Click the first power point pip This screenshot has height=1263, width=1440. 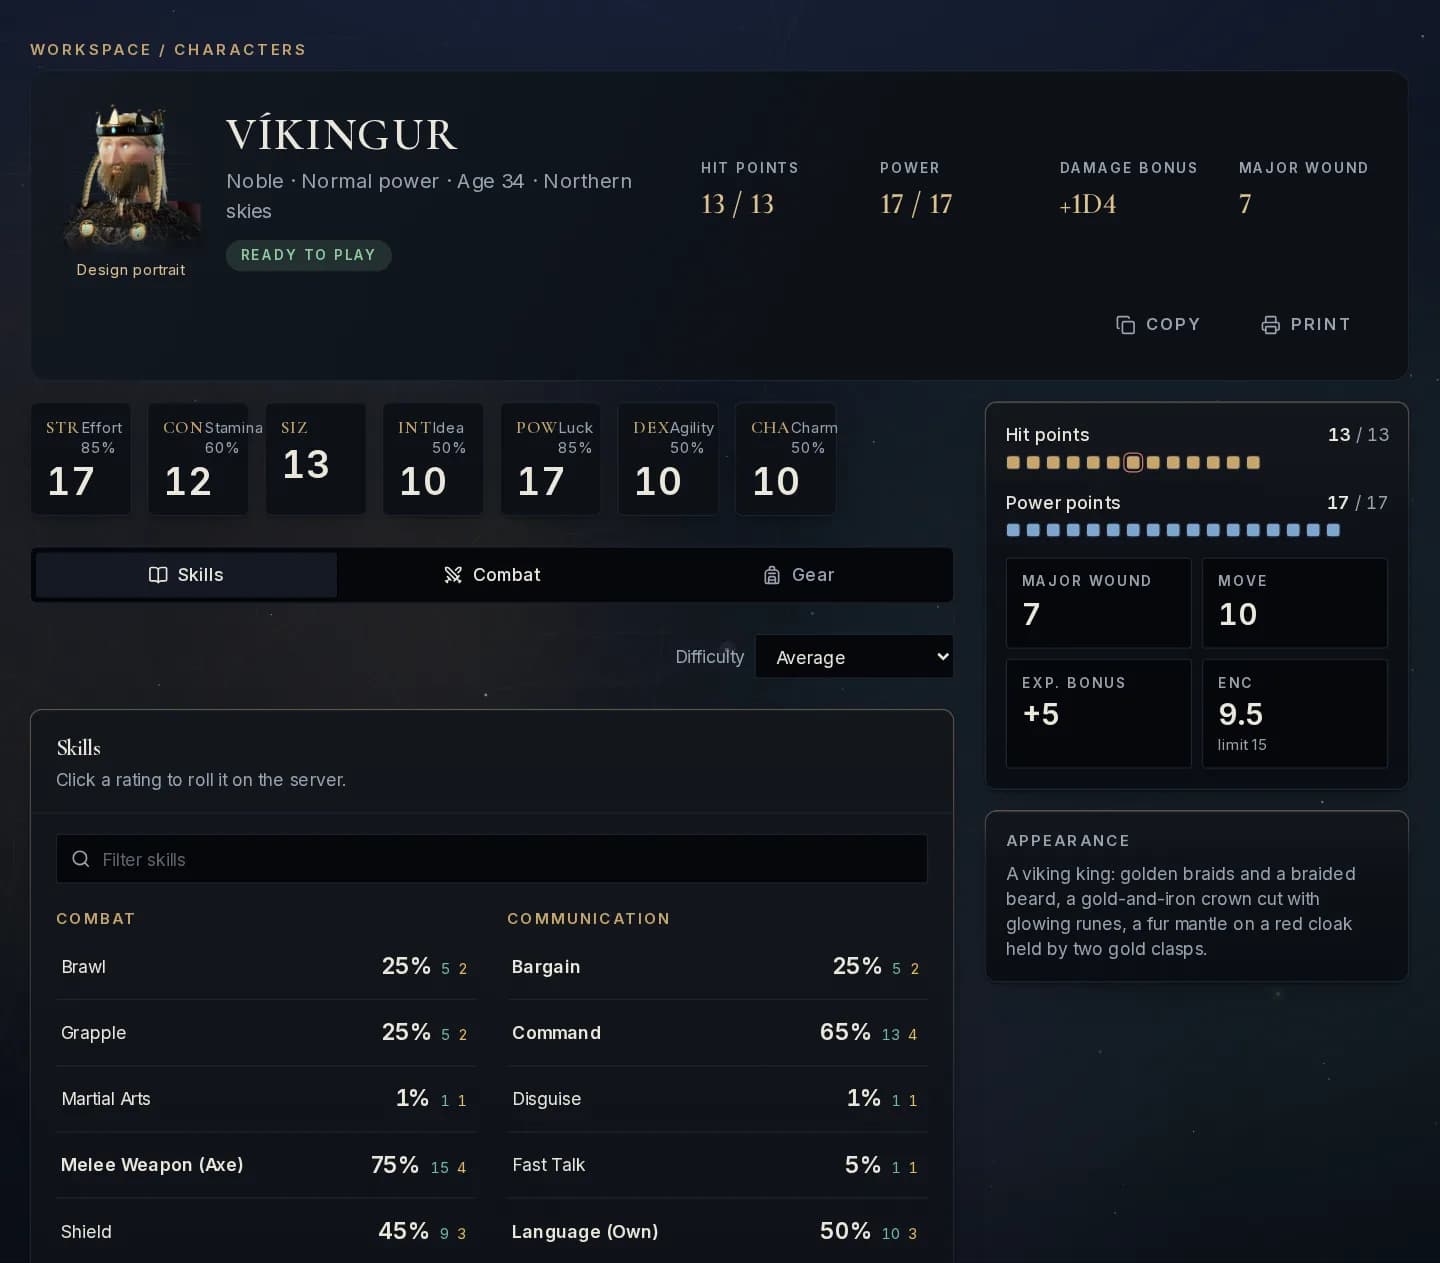(x=1013, y=530)
